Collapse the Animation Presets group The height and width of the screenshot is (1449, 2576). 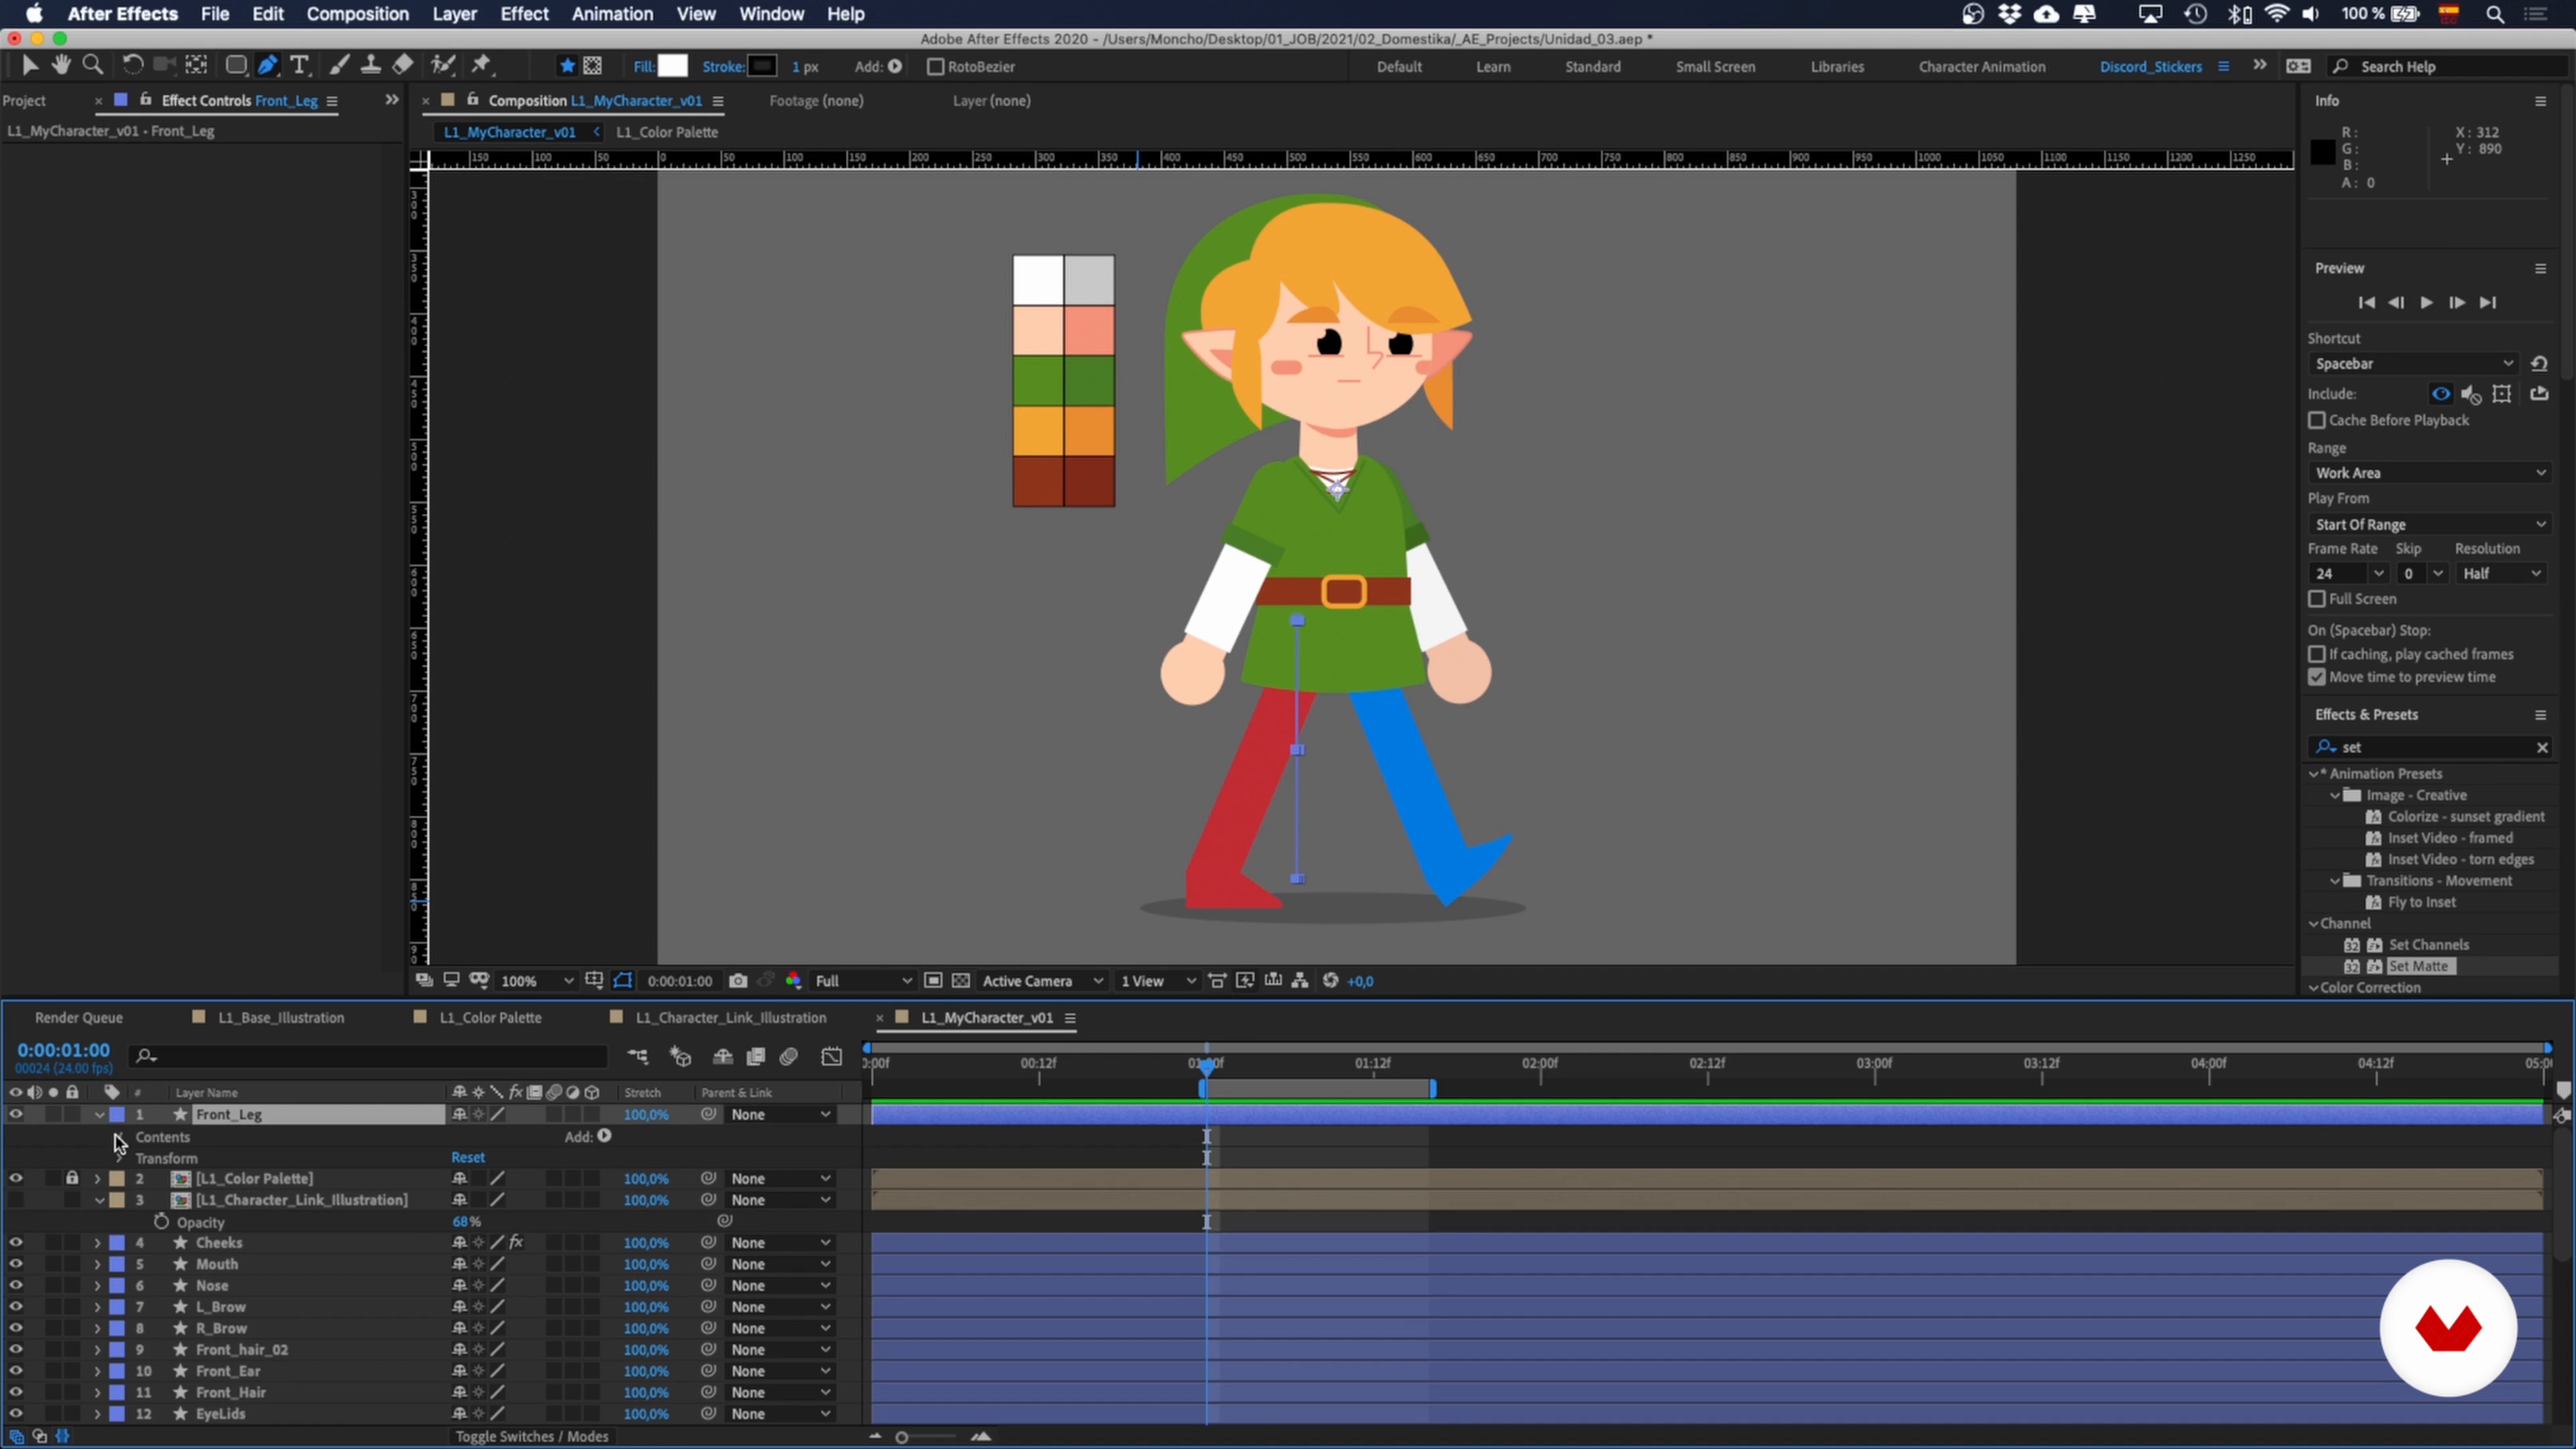tap(2314, 774)
